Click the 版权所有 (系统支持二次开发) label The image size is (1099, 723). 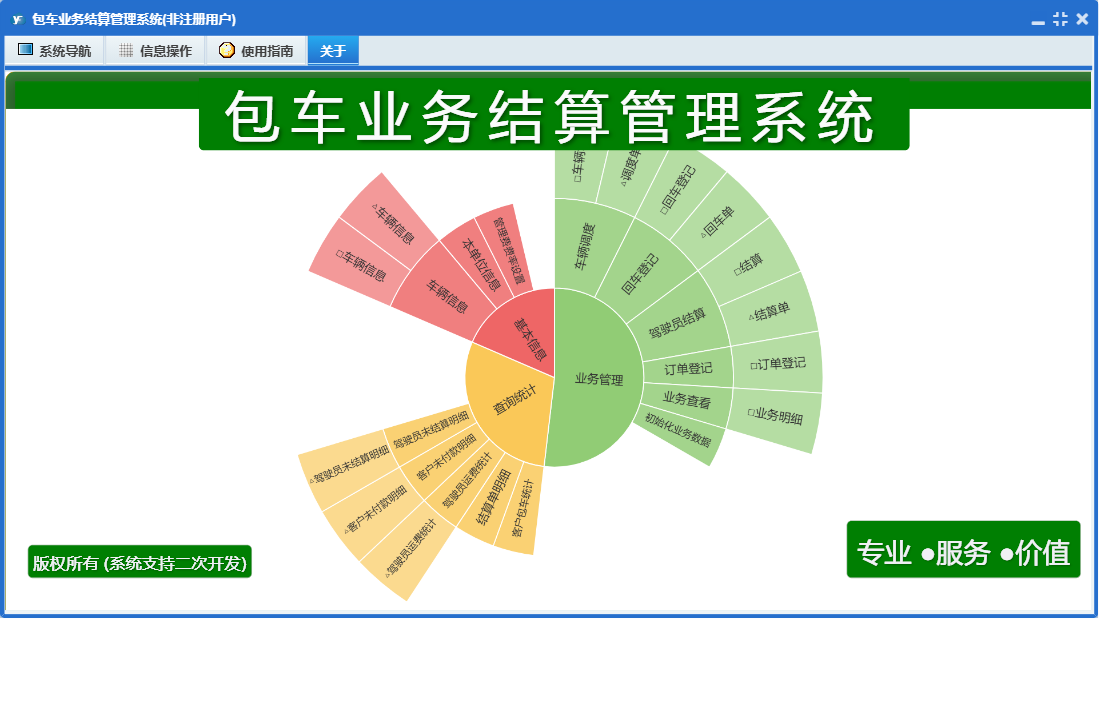tap(139, 563)
